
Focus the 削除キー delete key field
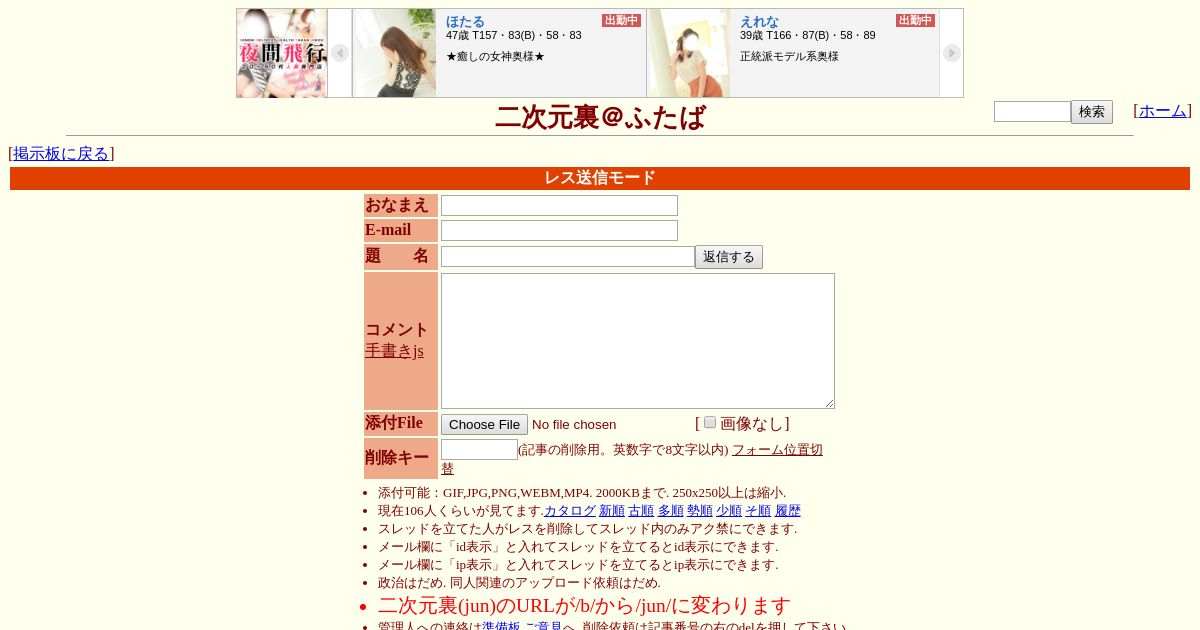(479, 449)
